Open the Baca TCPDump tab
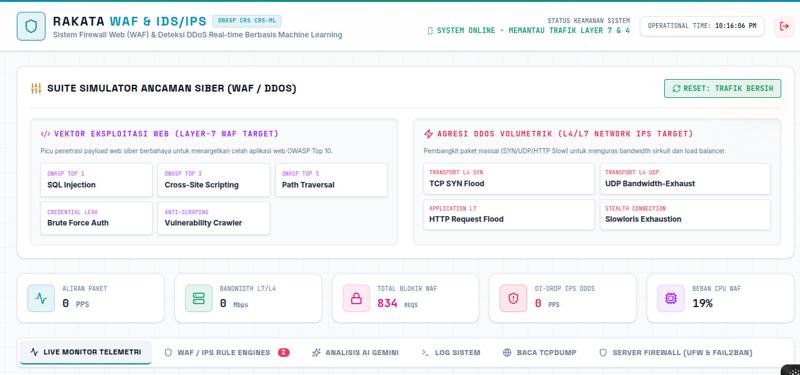The width and height of the screenshot is (800, 375). [539, 353]
